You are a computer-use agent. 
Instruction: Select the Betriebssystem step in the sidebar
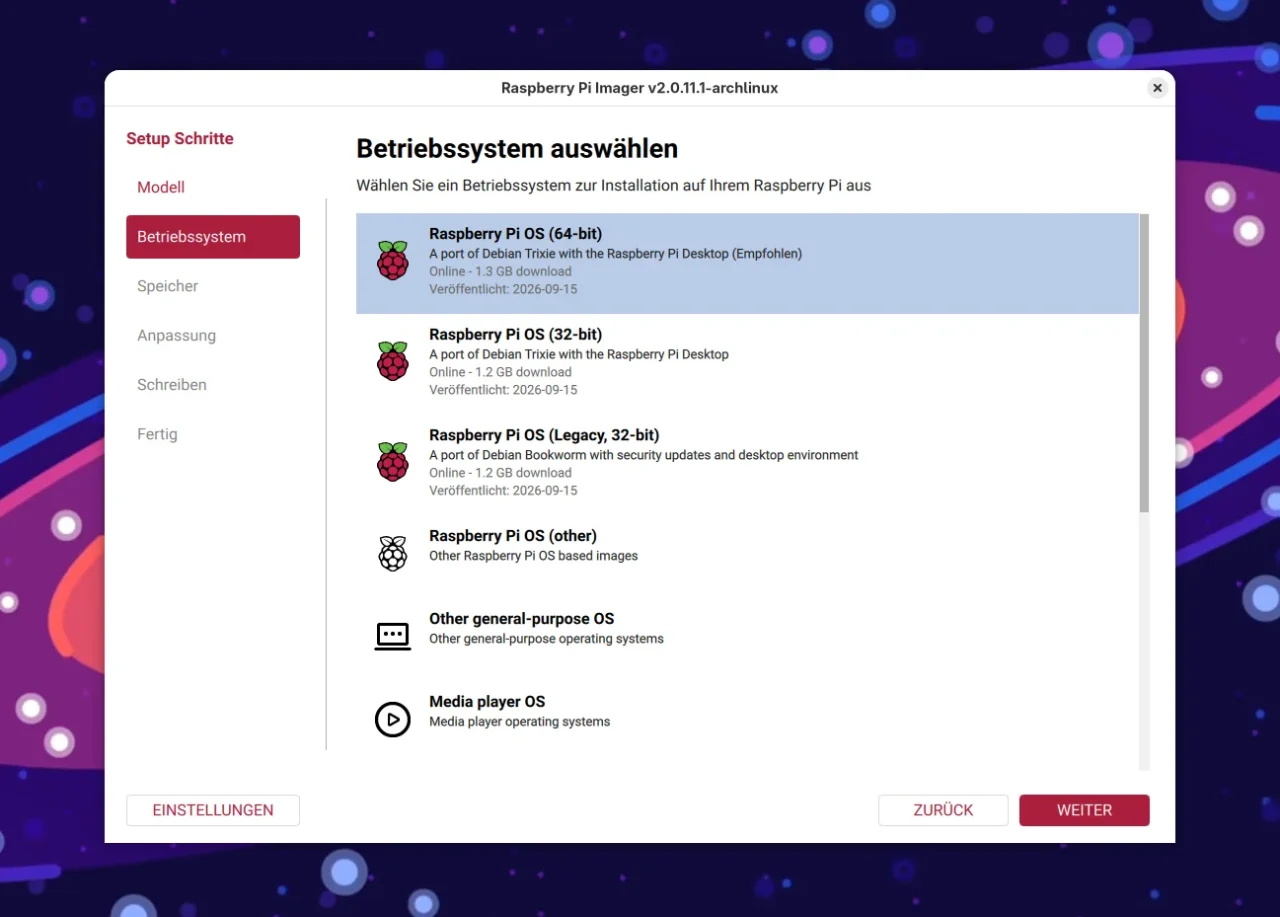click(x=213, y=237)
